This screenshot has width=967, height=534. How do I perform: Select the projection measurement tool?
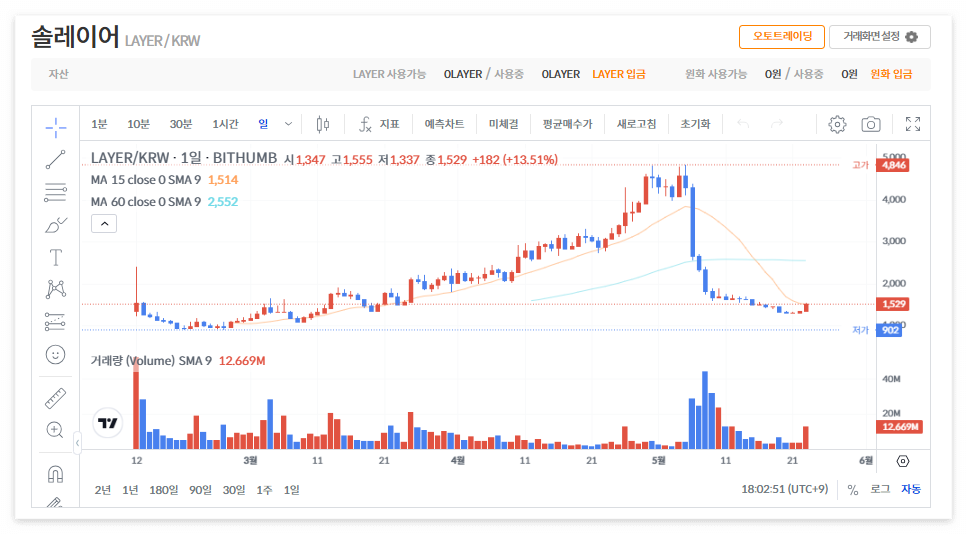point(56,321)
